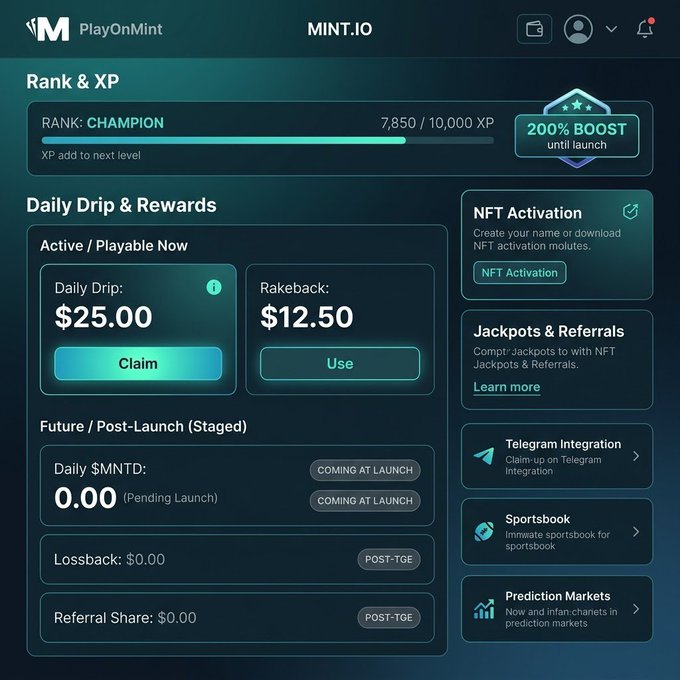Click the NFT Activation external link icon
This screenshot has height=680, width=680.
click(x=630, y=212)
